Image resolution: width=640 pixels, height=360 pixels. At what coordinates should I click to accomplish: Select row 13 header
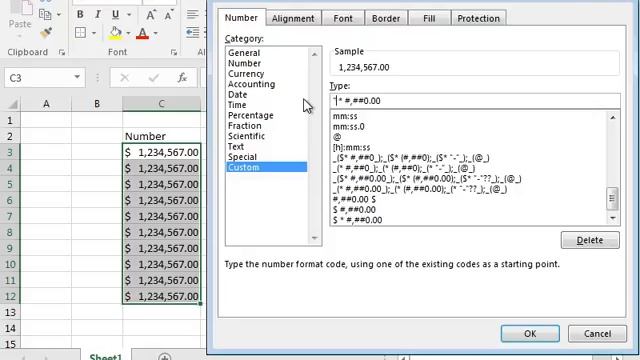(x=10, y=313)
